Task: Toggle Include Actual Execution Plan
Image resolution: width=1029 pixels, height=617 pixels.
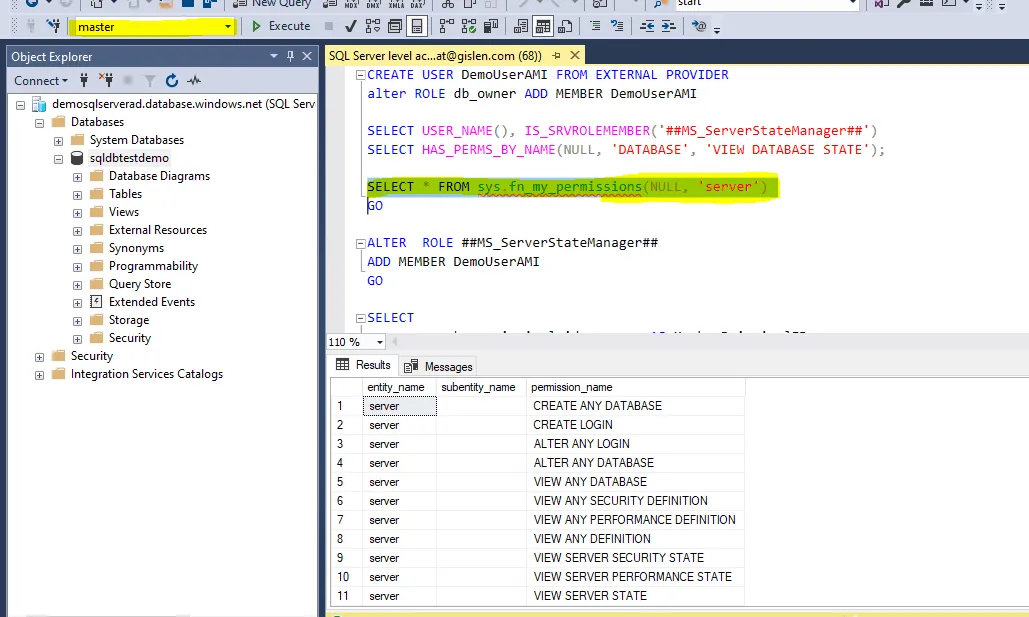Action: [447, 26]
